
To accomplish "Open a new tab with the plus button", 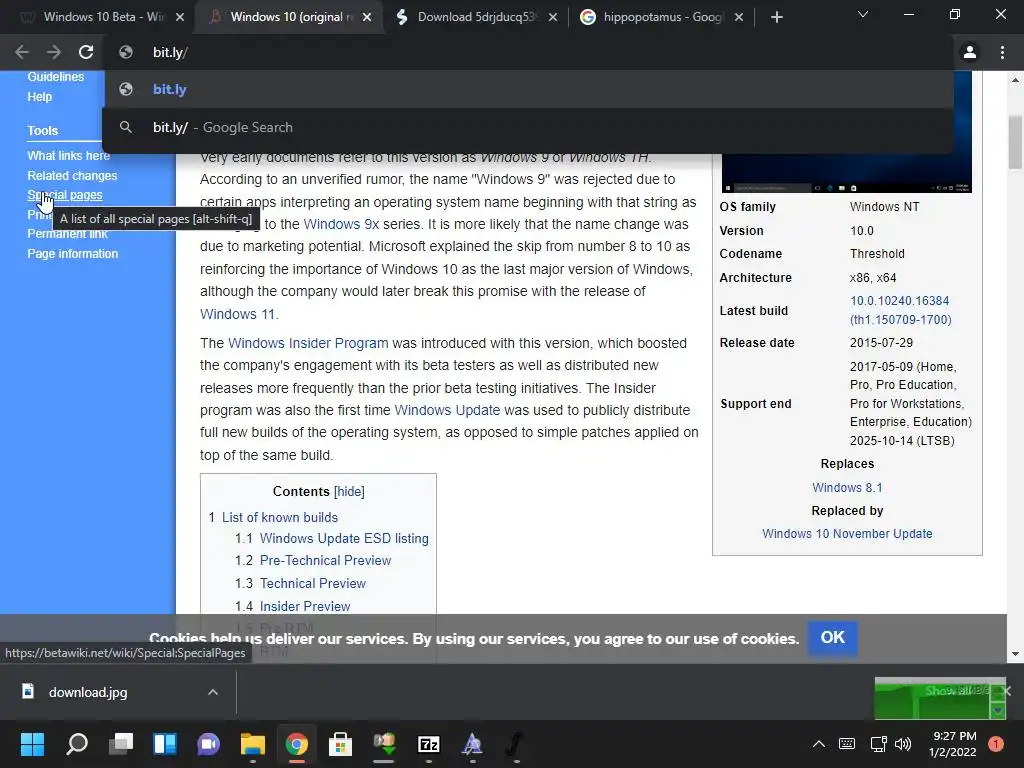I will [776, 18].
